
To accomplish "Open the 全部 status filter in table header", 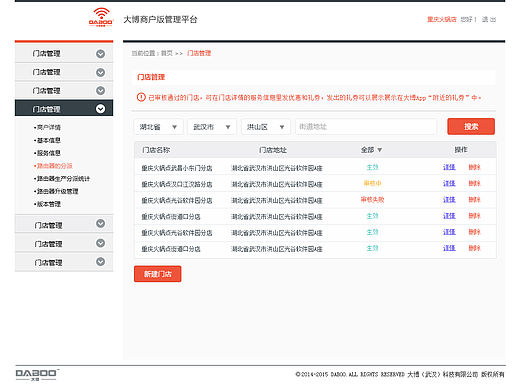I will (x=371, y=150).
